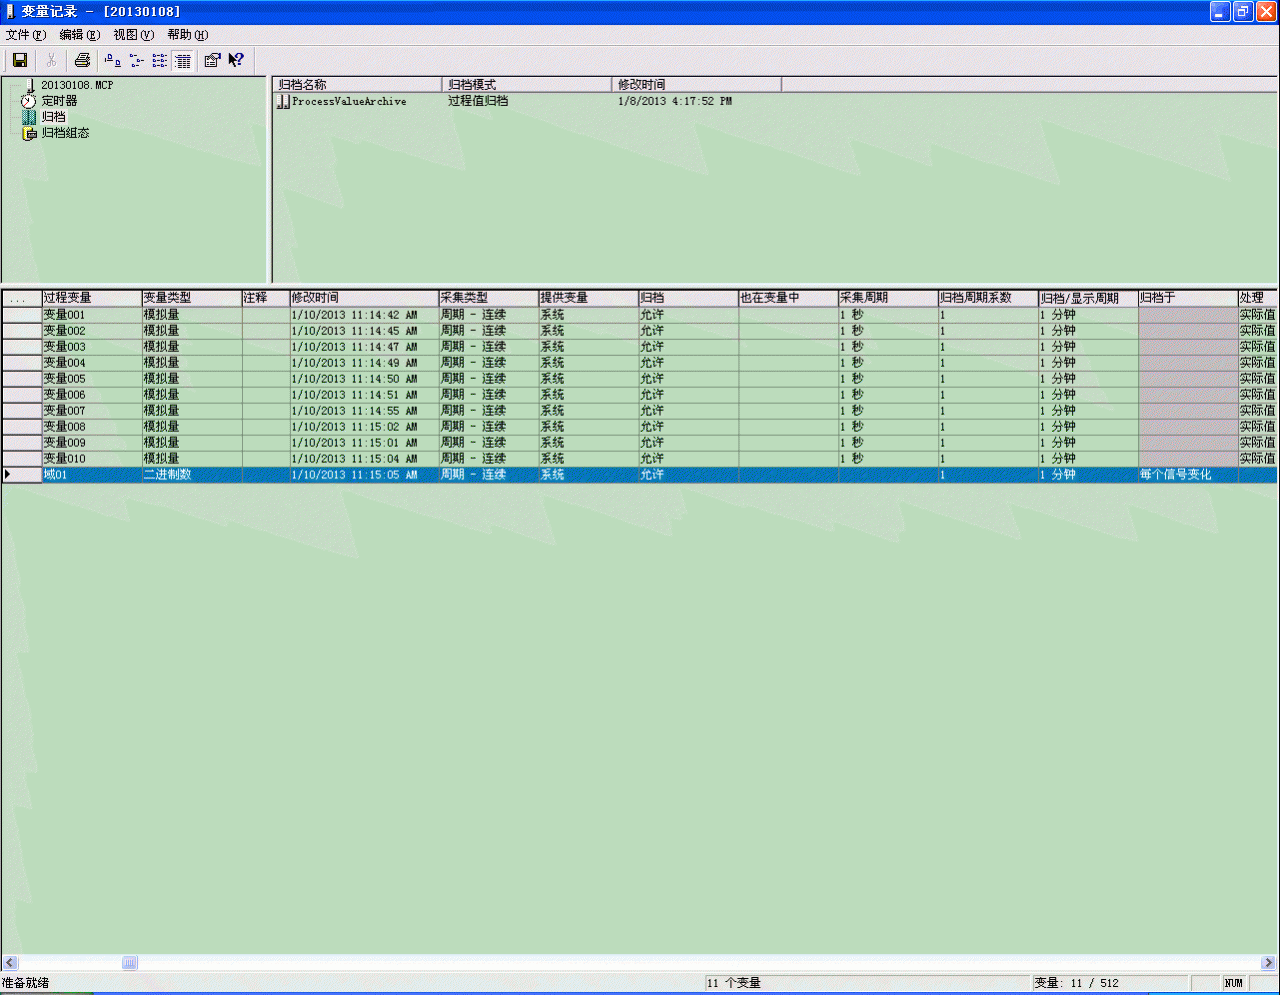The height and width of the screenshot is (995, 1280).
Task: Open the Properties toolbar icon
Action: click(212, 60)
